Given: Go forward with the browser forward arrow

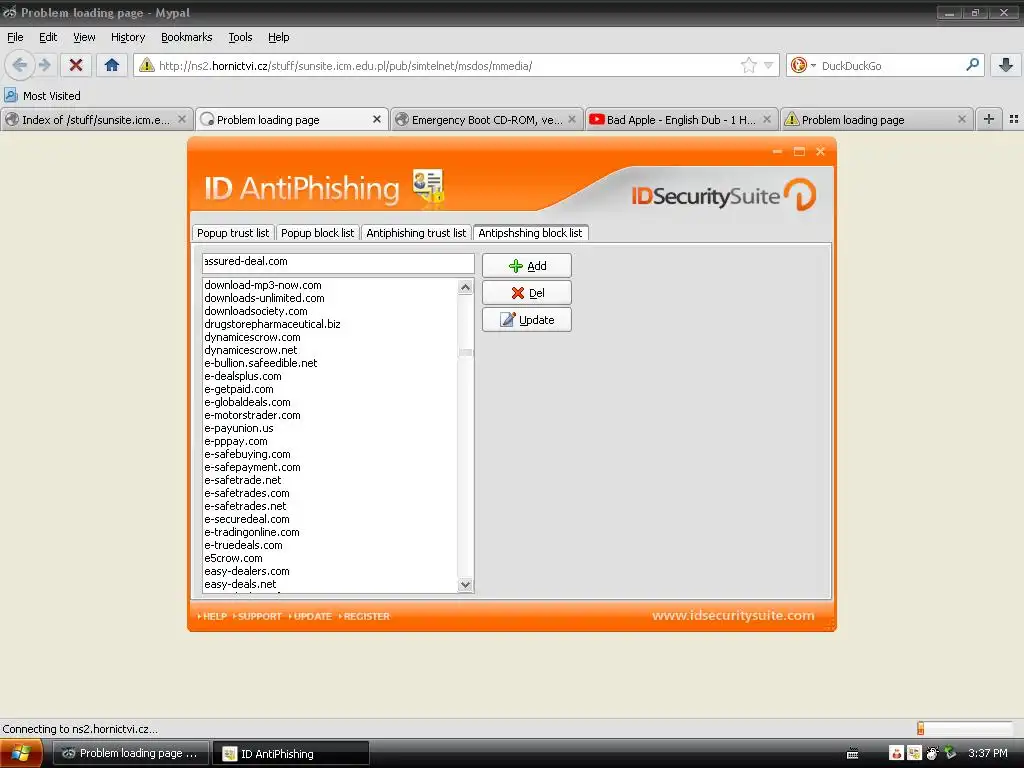Looking at the screenshot, I should pos(44,65).
